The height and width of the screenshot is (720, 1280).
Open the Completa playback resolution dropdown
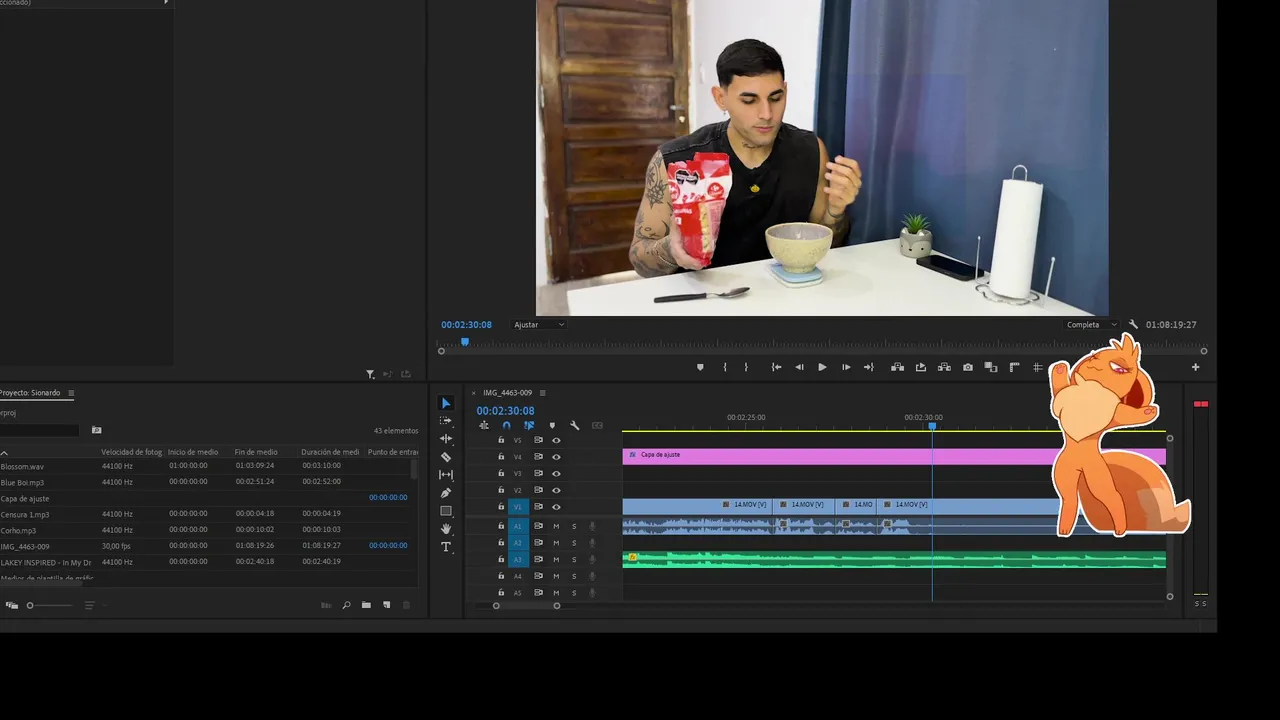[1091, 325]
